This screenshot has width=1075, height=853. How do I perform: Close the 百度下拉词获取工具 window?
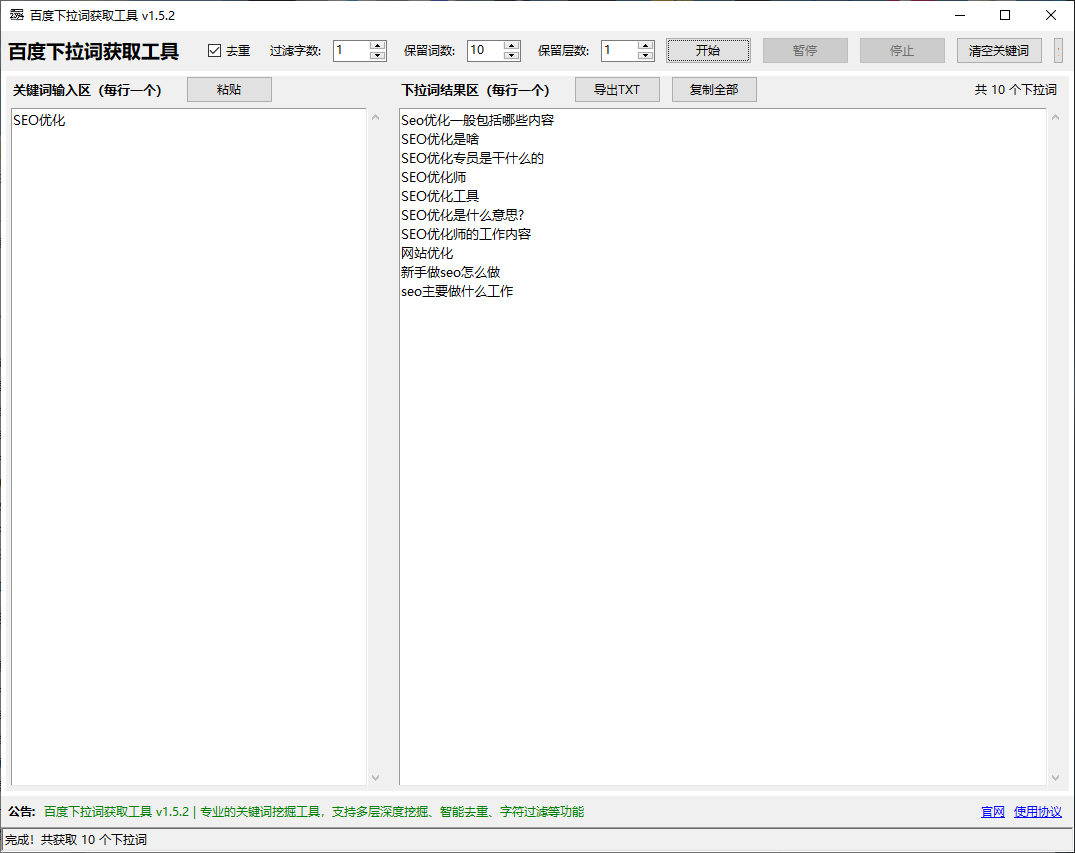pyautogui.click(x=1050, y=15)
